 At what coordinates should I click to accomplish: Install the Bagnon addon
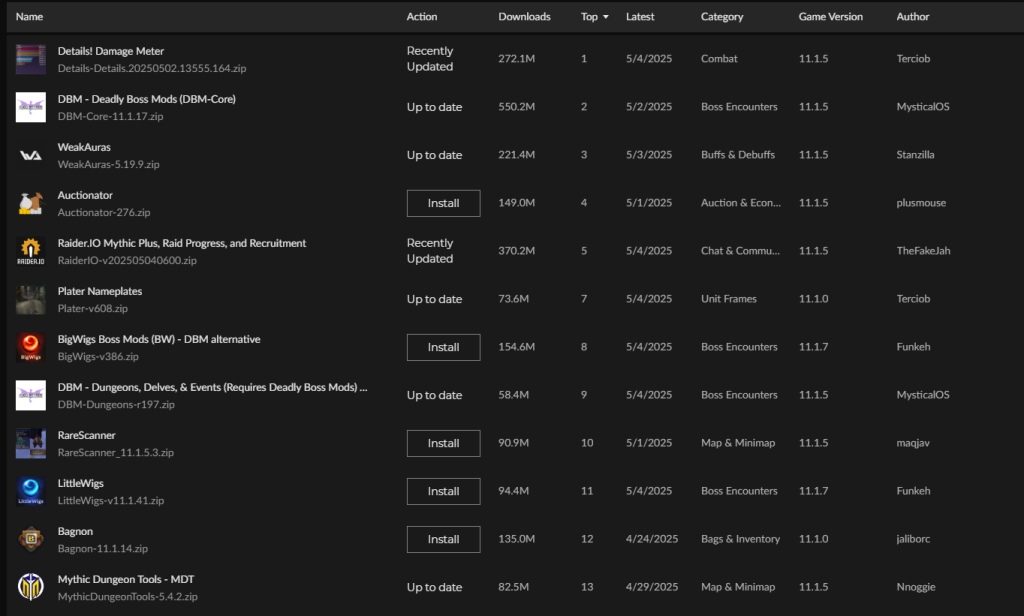pos(443,540)
